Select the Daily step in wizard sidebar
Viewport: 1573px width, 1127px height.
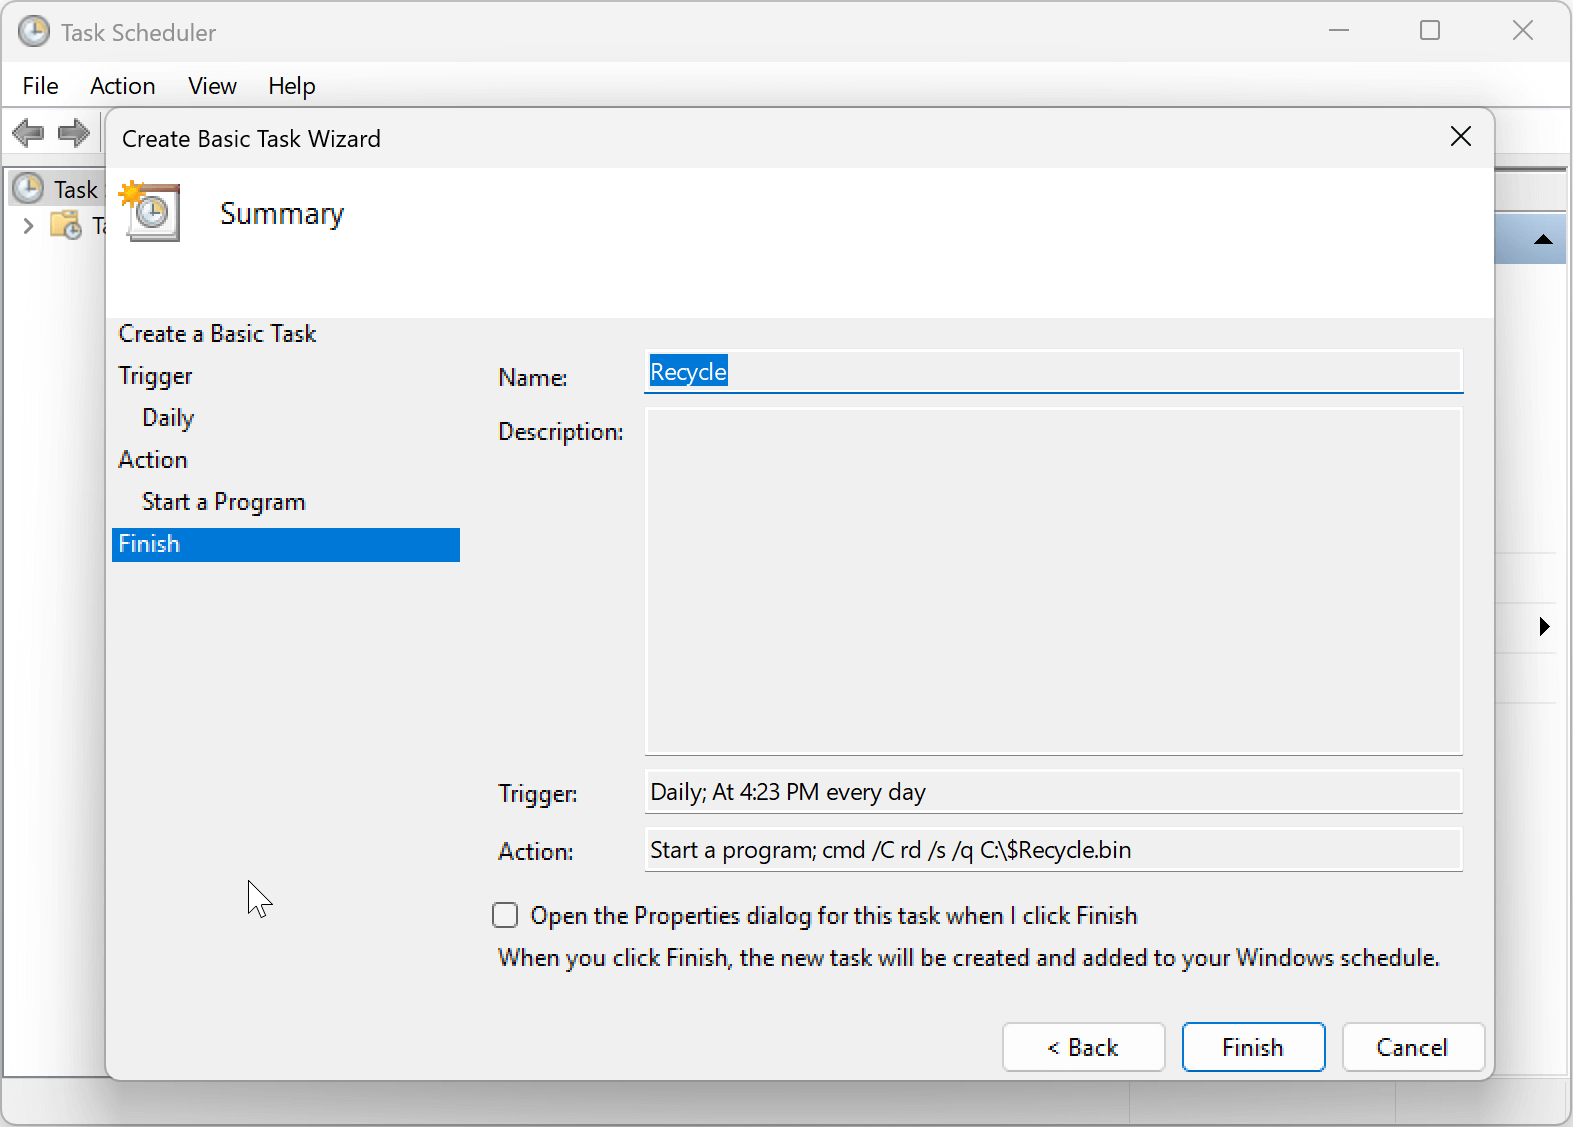(168, 418)
